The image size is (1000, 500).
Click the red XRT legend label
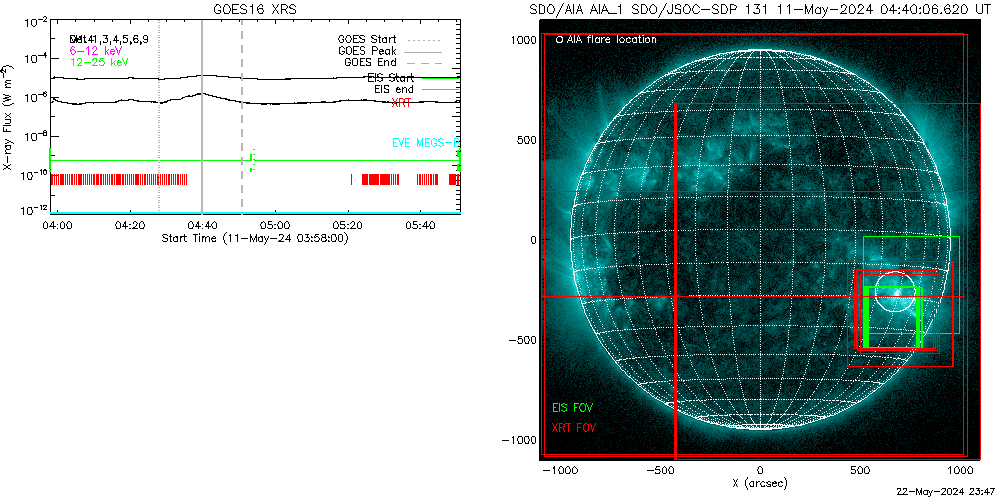pos(401,102)
